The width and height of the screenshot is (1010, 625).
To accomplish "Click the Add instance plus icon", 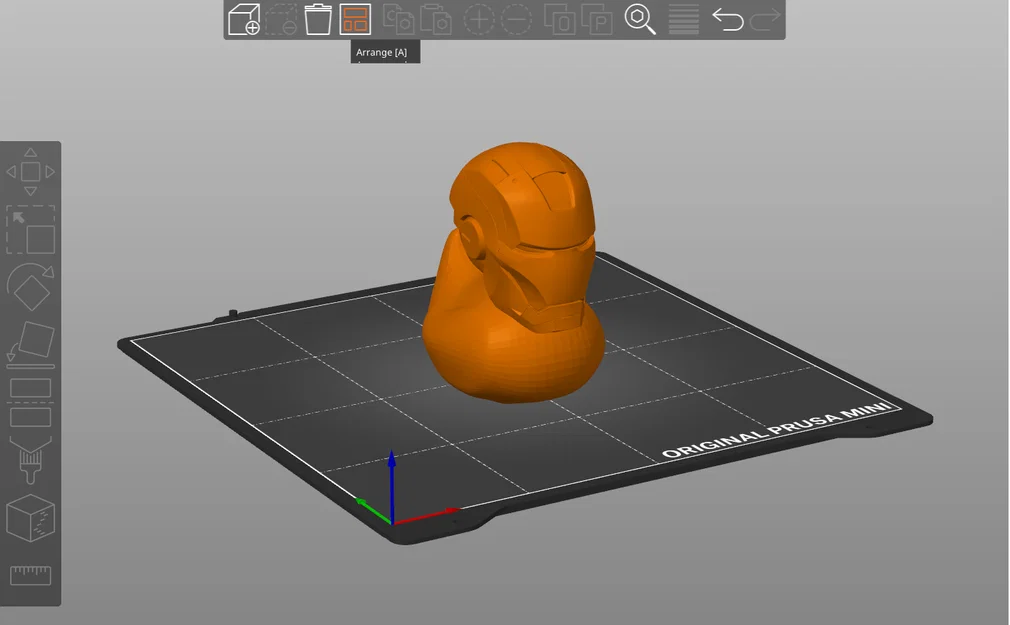I will pos(479,20).
